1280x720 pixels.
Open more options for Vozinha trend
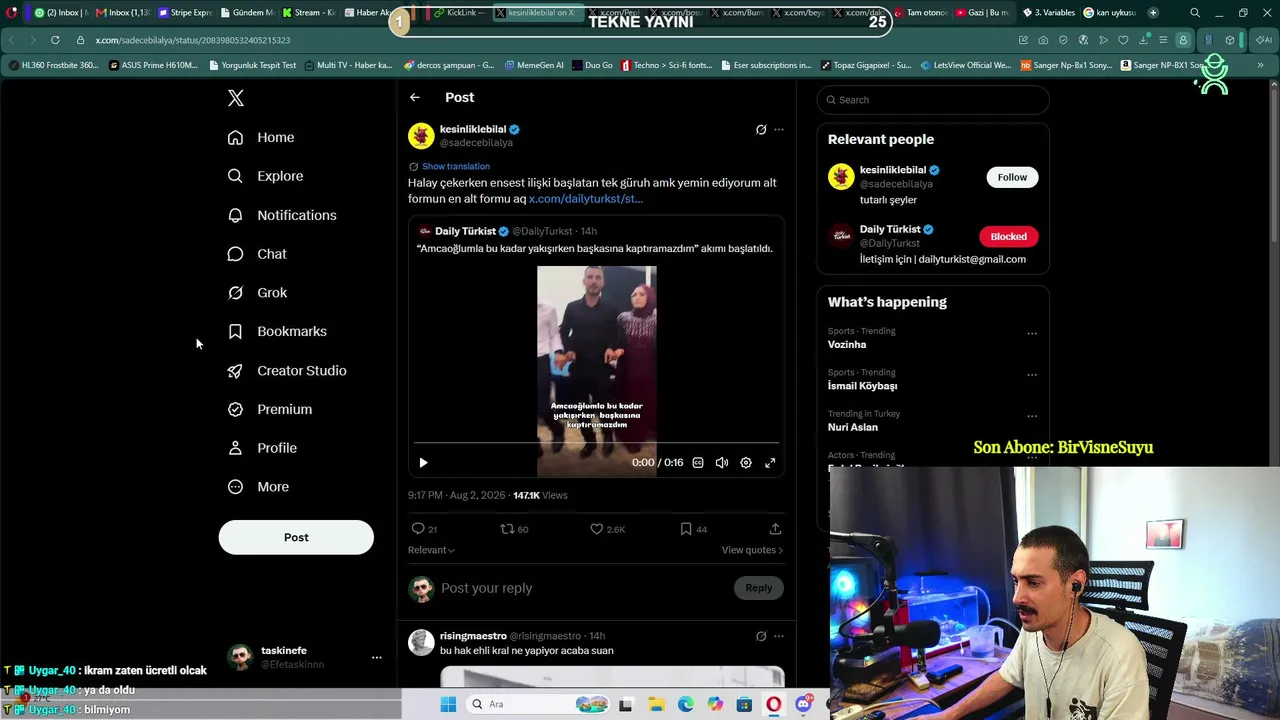(x=1032, y=334)
